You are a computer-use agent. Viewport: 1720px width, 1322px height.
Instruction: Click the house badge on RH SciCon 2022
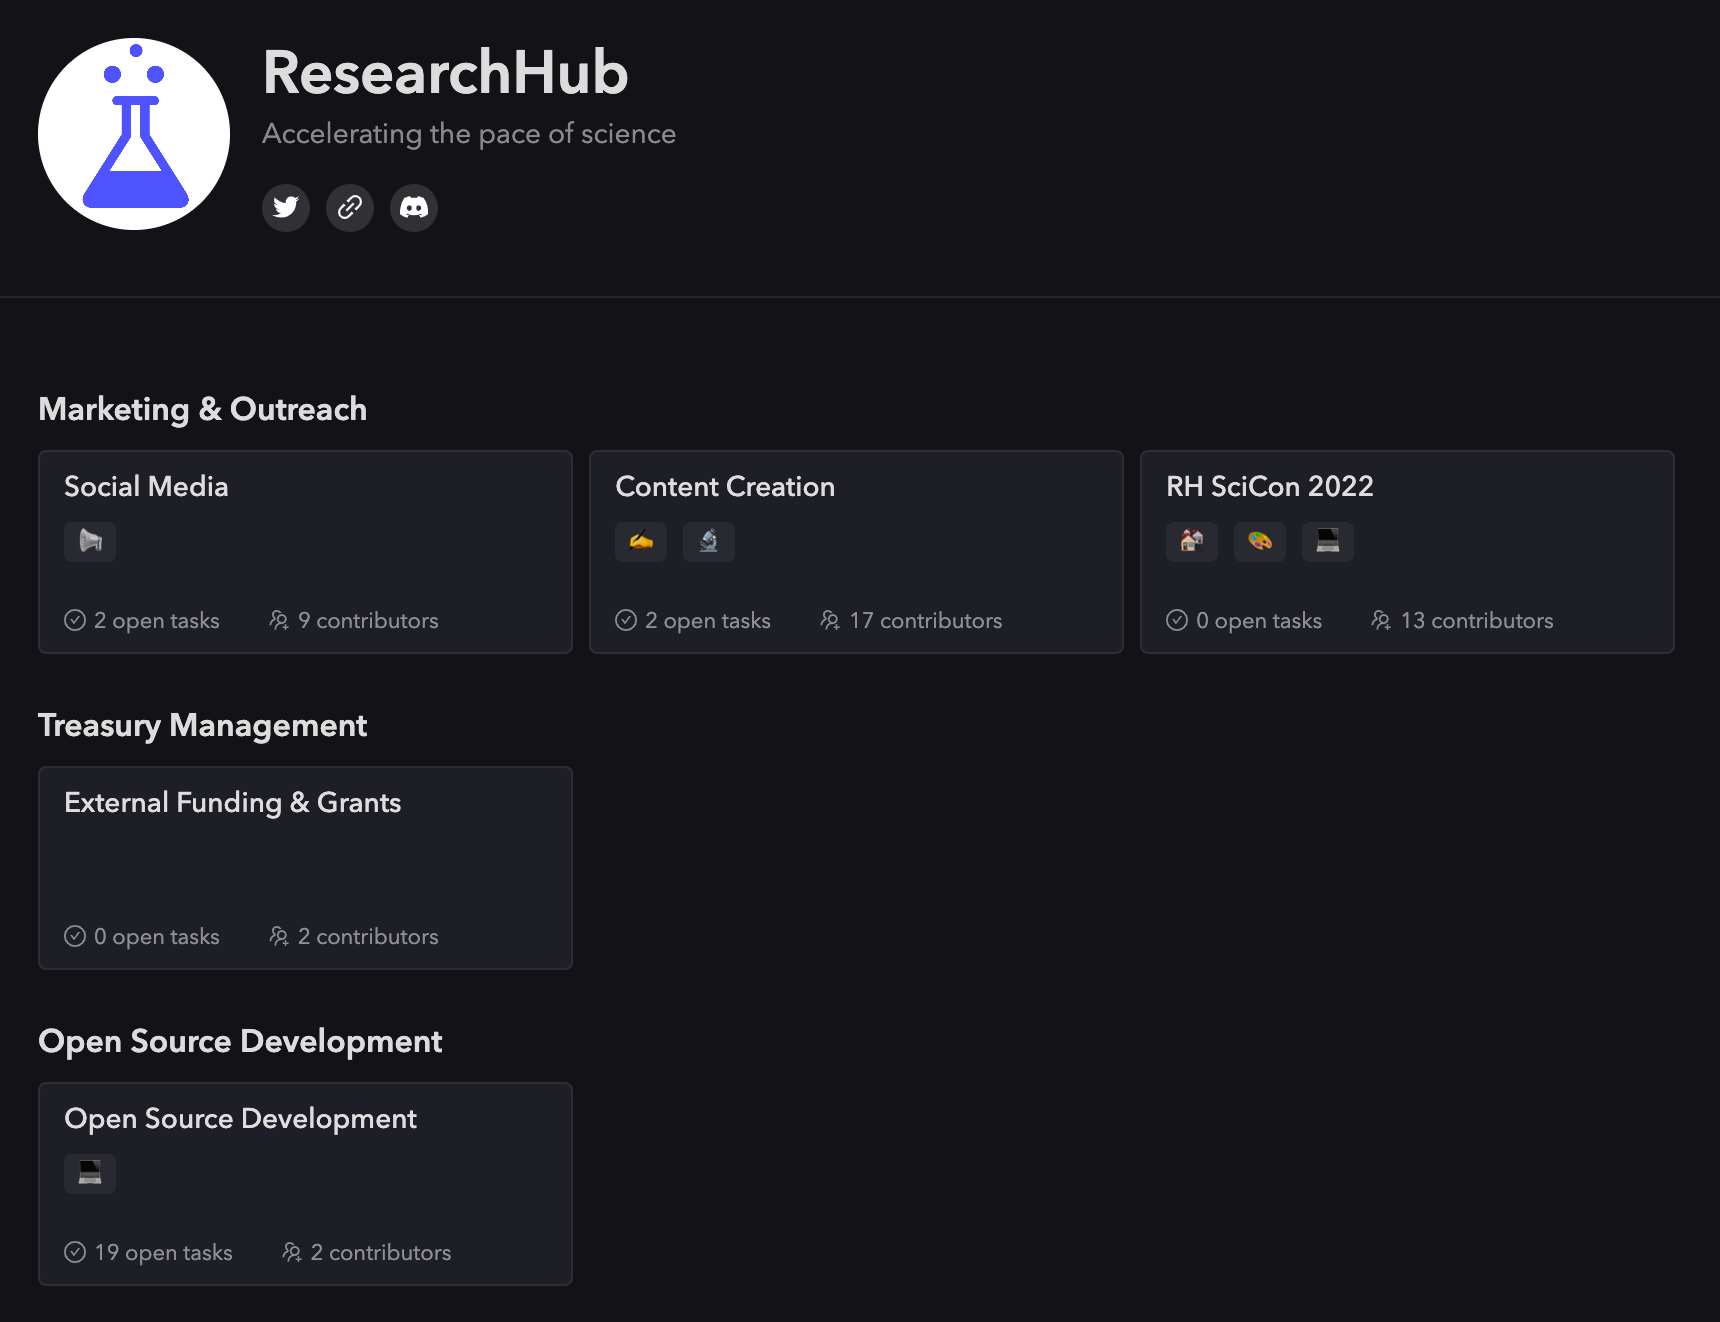click(x=1191, y=541)
